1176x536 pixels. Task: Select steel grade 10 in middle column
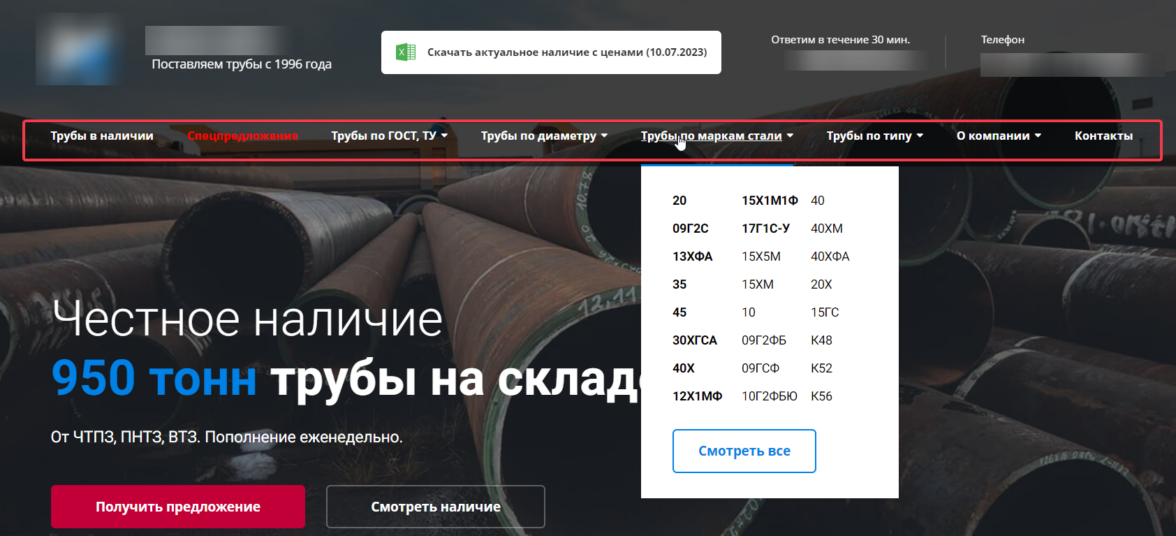[x=748, y=313]
